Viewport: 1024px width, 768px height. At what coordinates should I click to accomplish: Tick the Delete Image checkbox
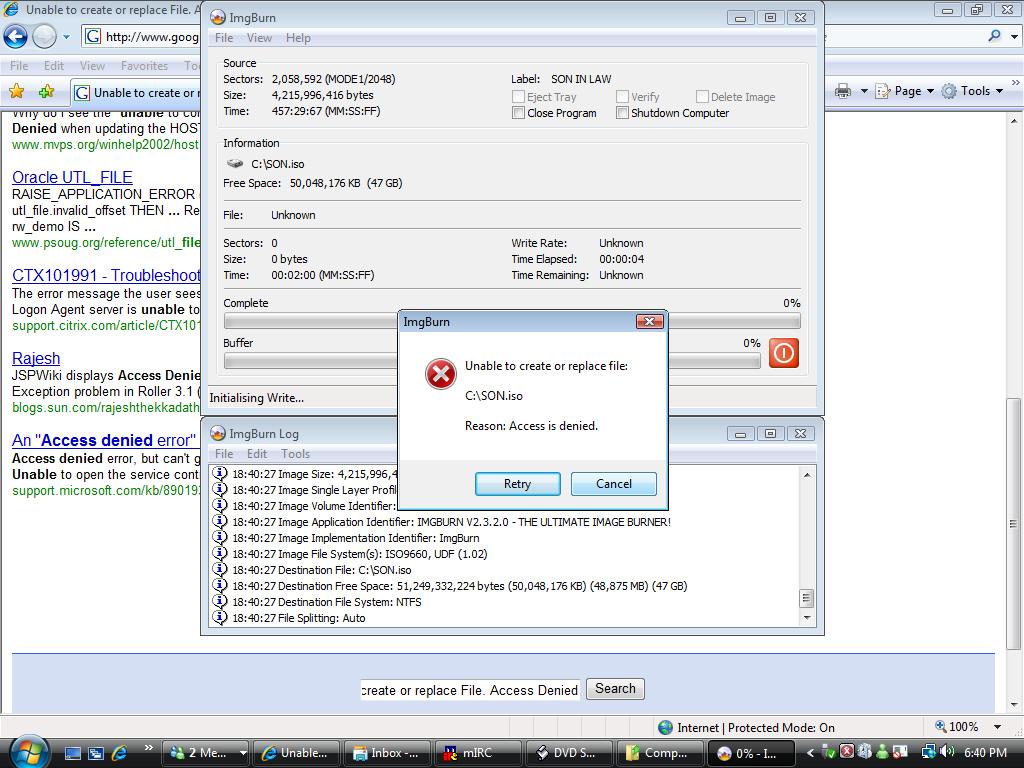tap(702, 97)
